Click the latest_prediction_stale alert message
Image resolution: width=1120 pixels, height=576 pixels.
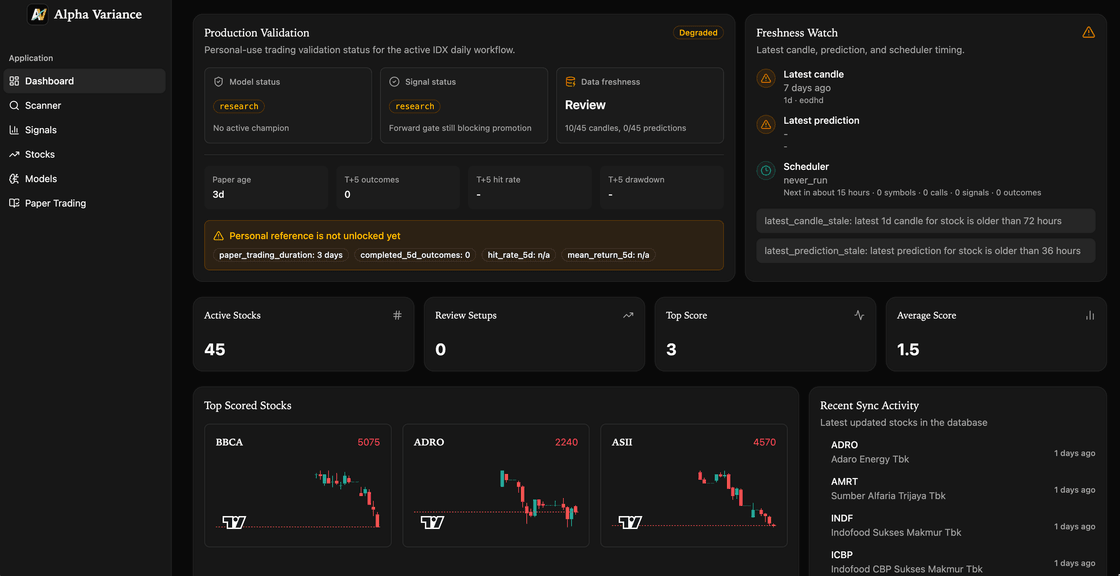click(926, 251)
